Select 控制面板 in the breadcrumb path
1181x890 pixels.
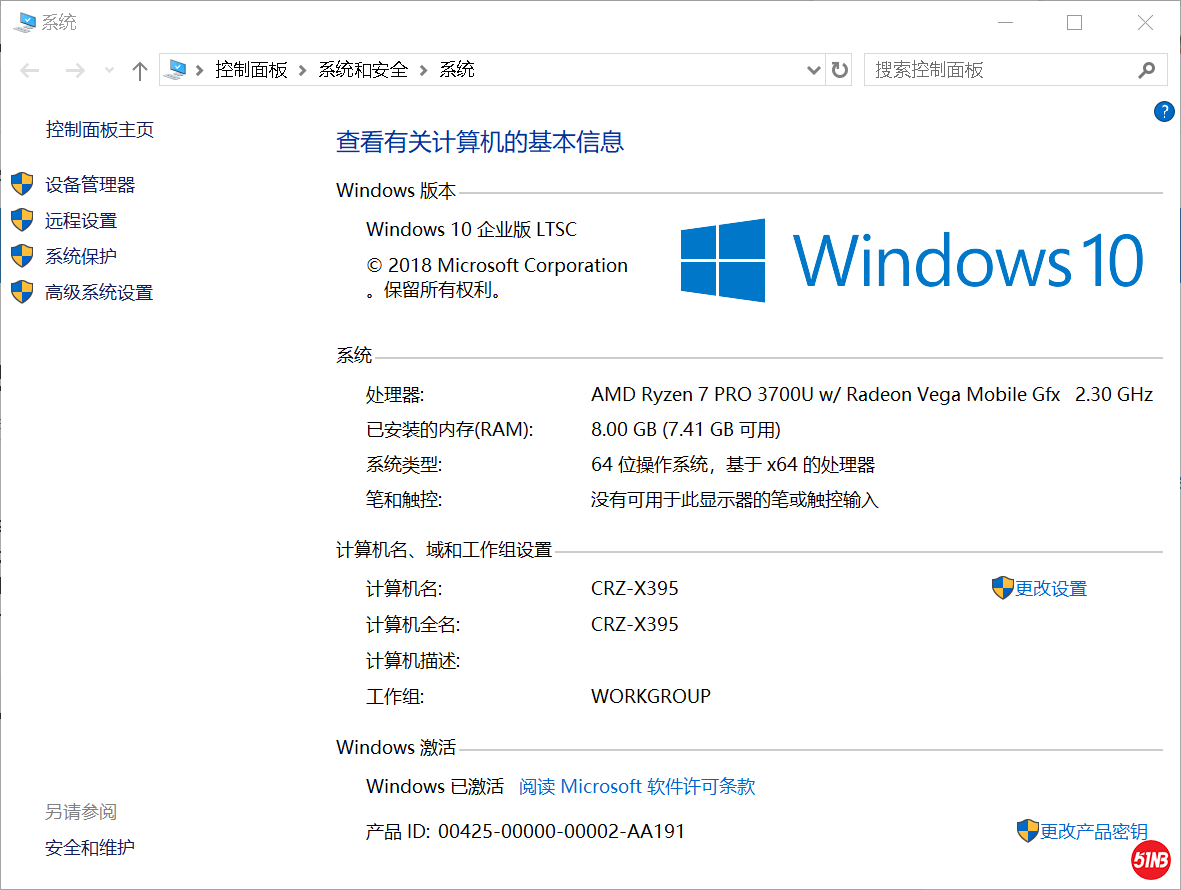251,70
